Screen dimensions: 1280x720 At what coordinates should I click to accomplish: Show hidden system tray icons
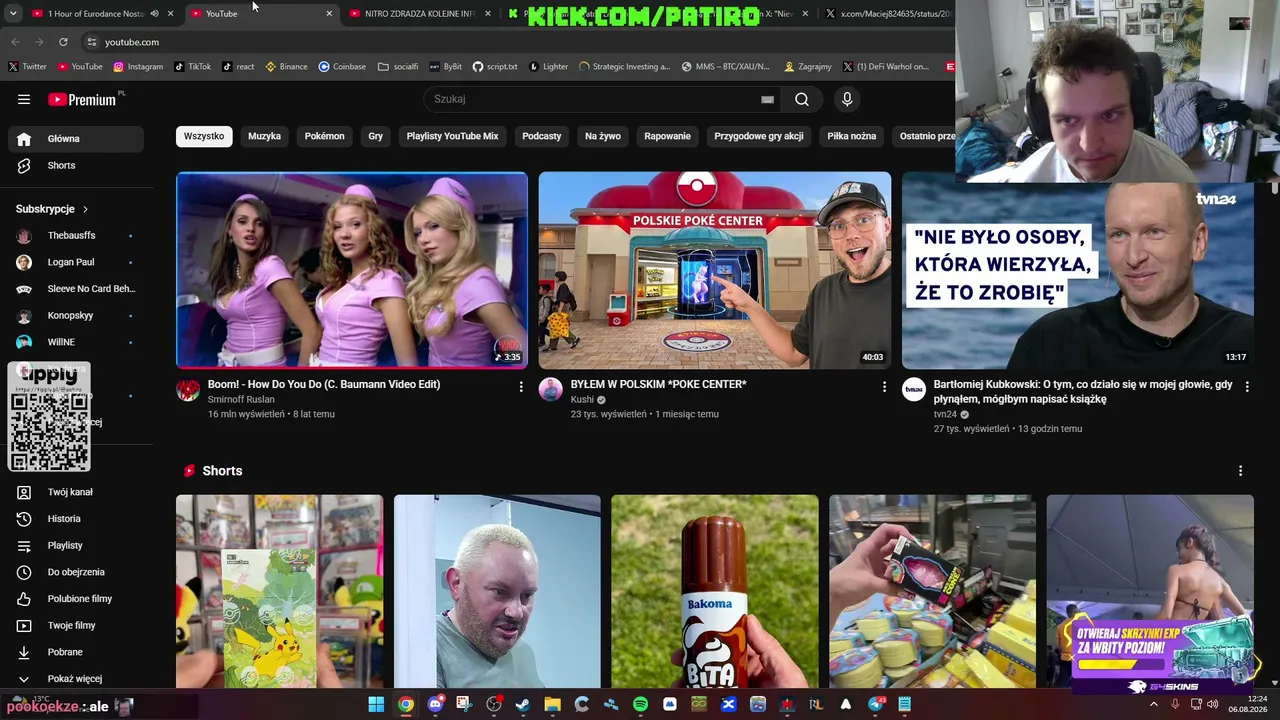click(x=1153, y=705)
